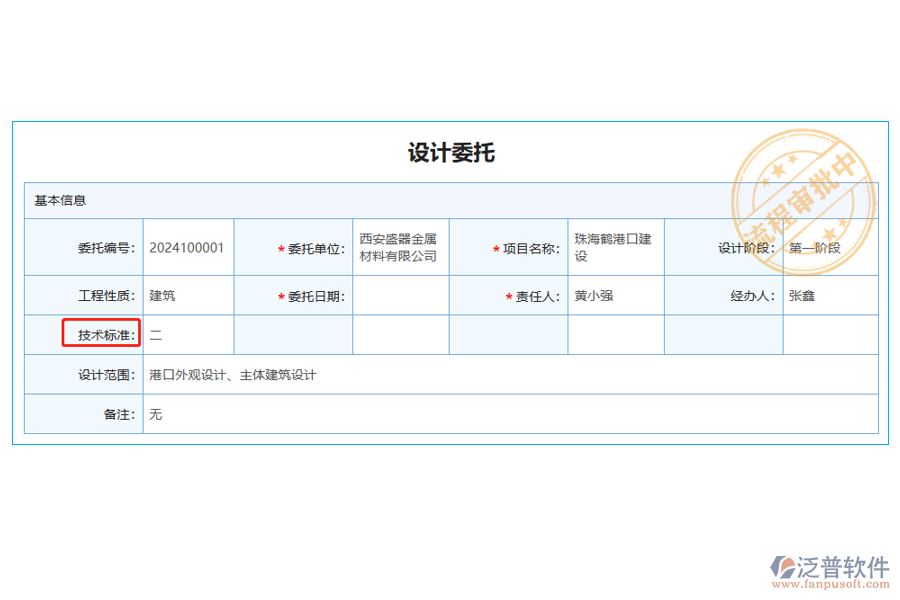Image resolution: width=900 pixels, height=600 pixels.
Task: Click the 项目名称 field showing 珠海鹤港口建设
Action: [614, 247]
